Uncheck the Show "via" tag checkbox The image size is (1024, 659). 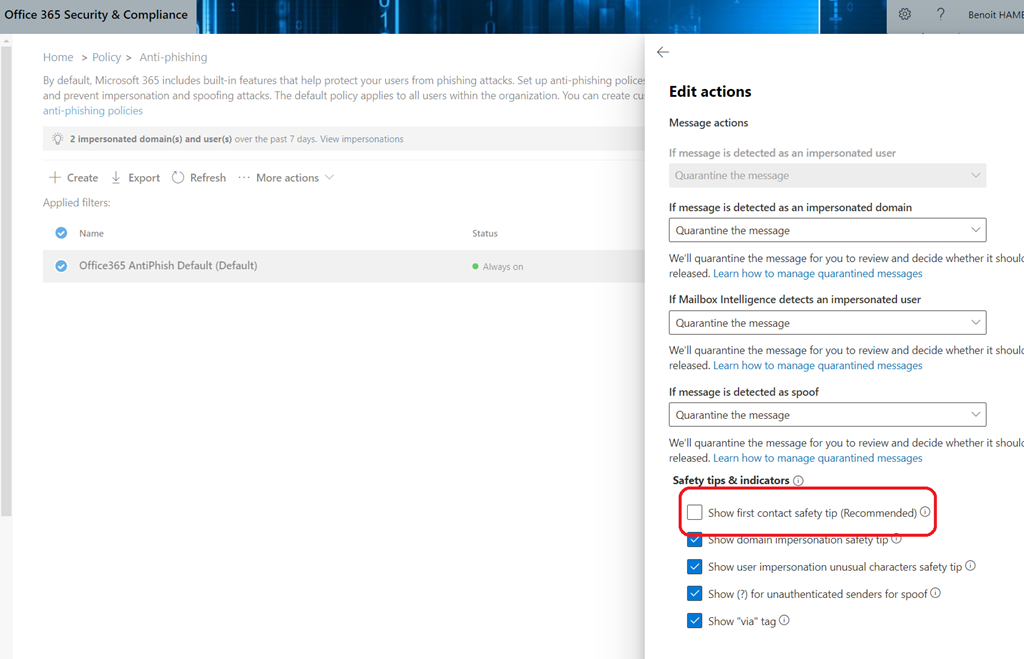(x=694, y=620)
